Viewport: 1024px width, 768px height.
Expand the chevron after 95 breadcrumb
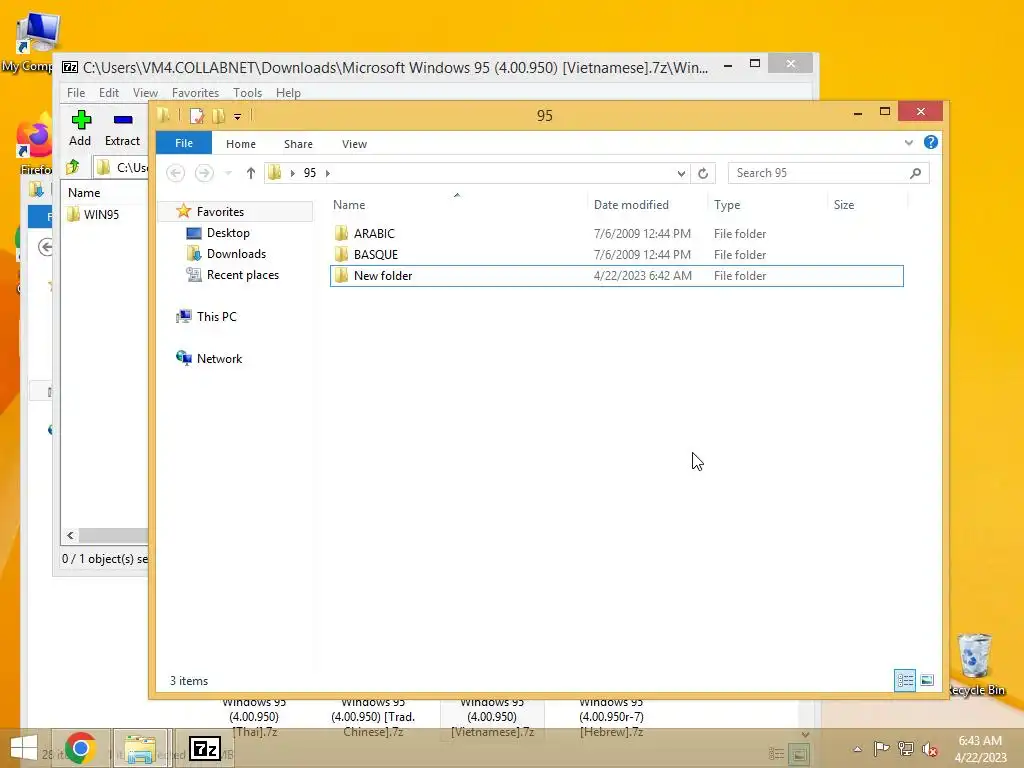tap(328, 173)
